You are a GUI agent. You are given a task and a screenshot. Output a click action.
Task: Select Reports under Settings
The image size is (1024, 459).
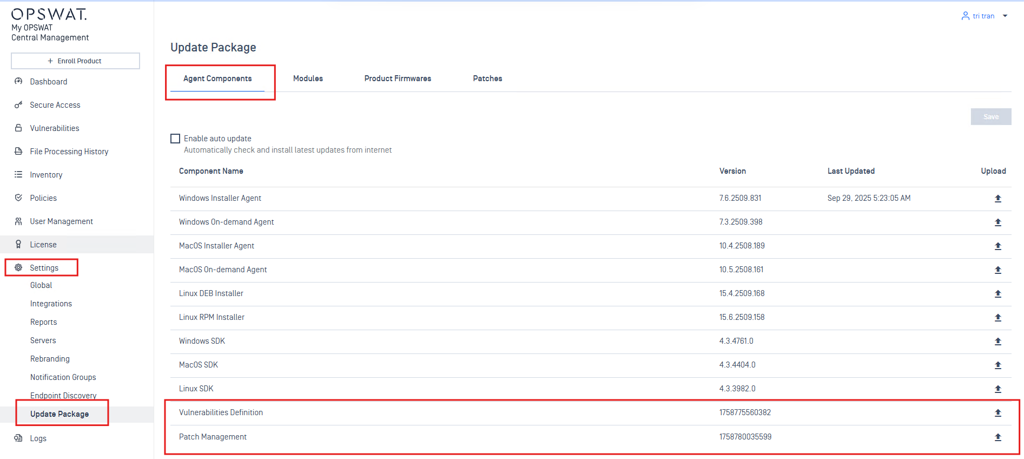[x=43, y=322]
